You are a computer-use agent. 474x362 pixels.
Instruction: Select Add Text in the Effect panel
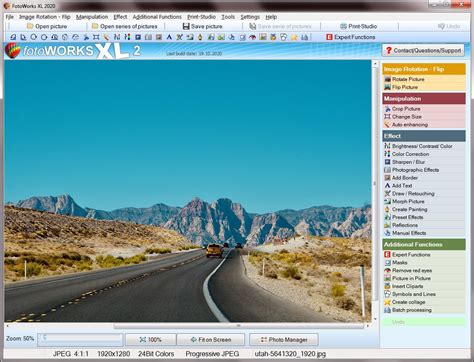(x=424, y=186)
